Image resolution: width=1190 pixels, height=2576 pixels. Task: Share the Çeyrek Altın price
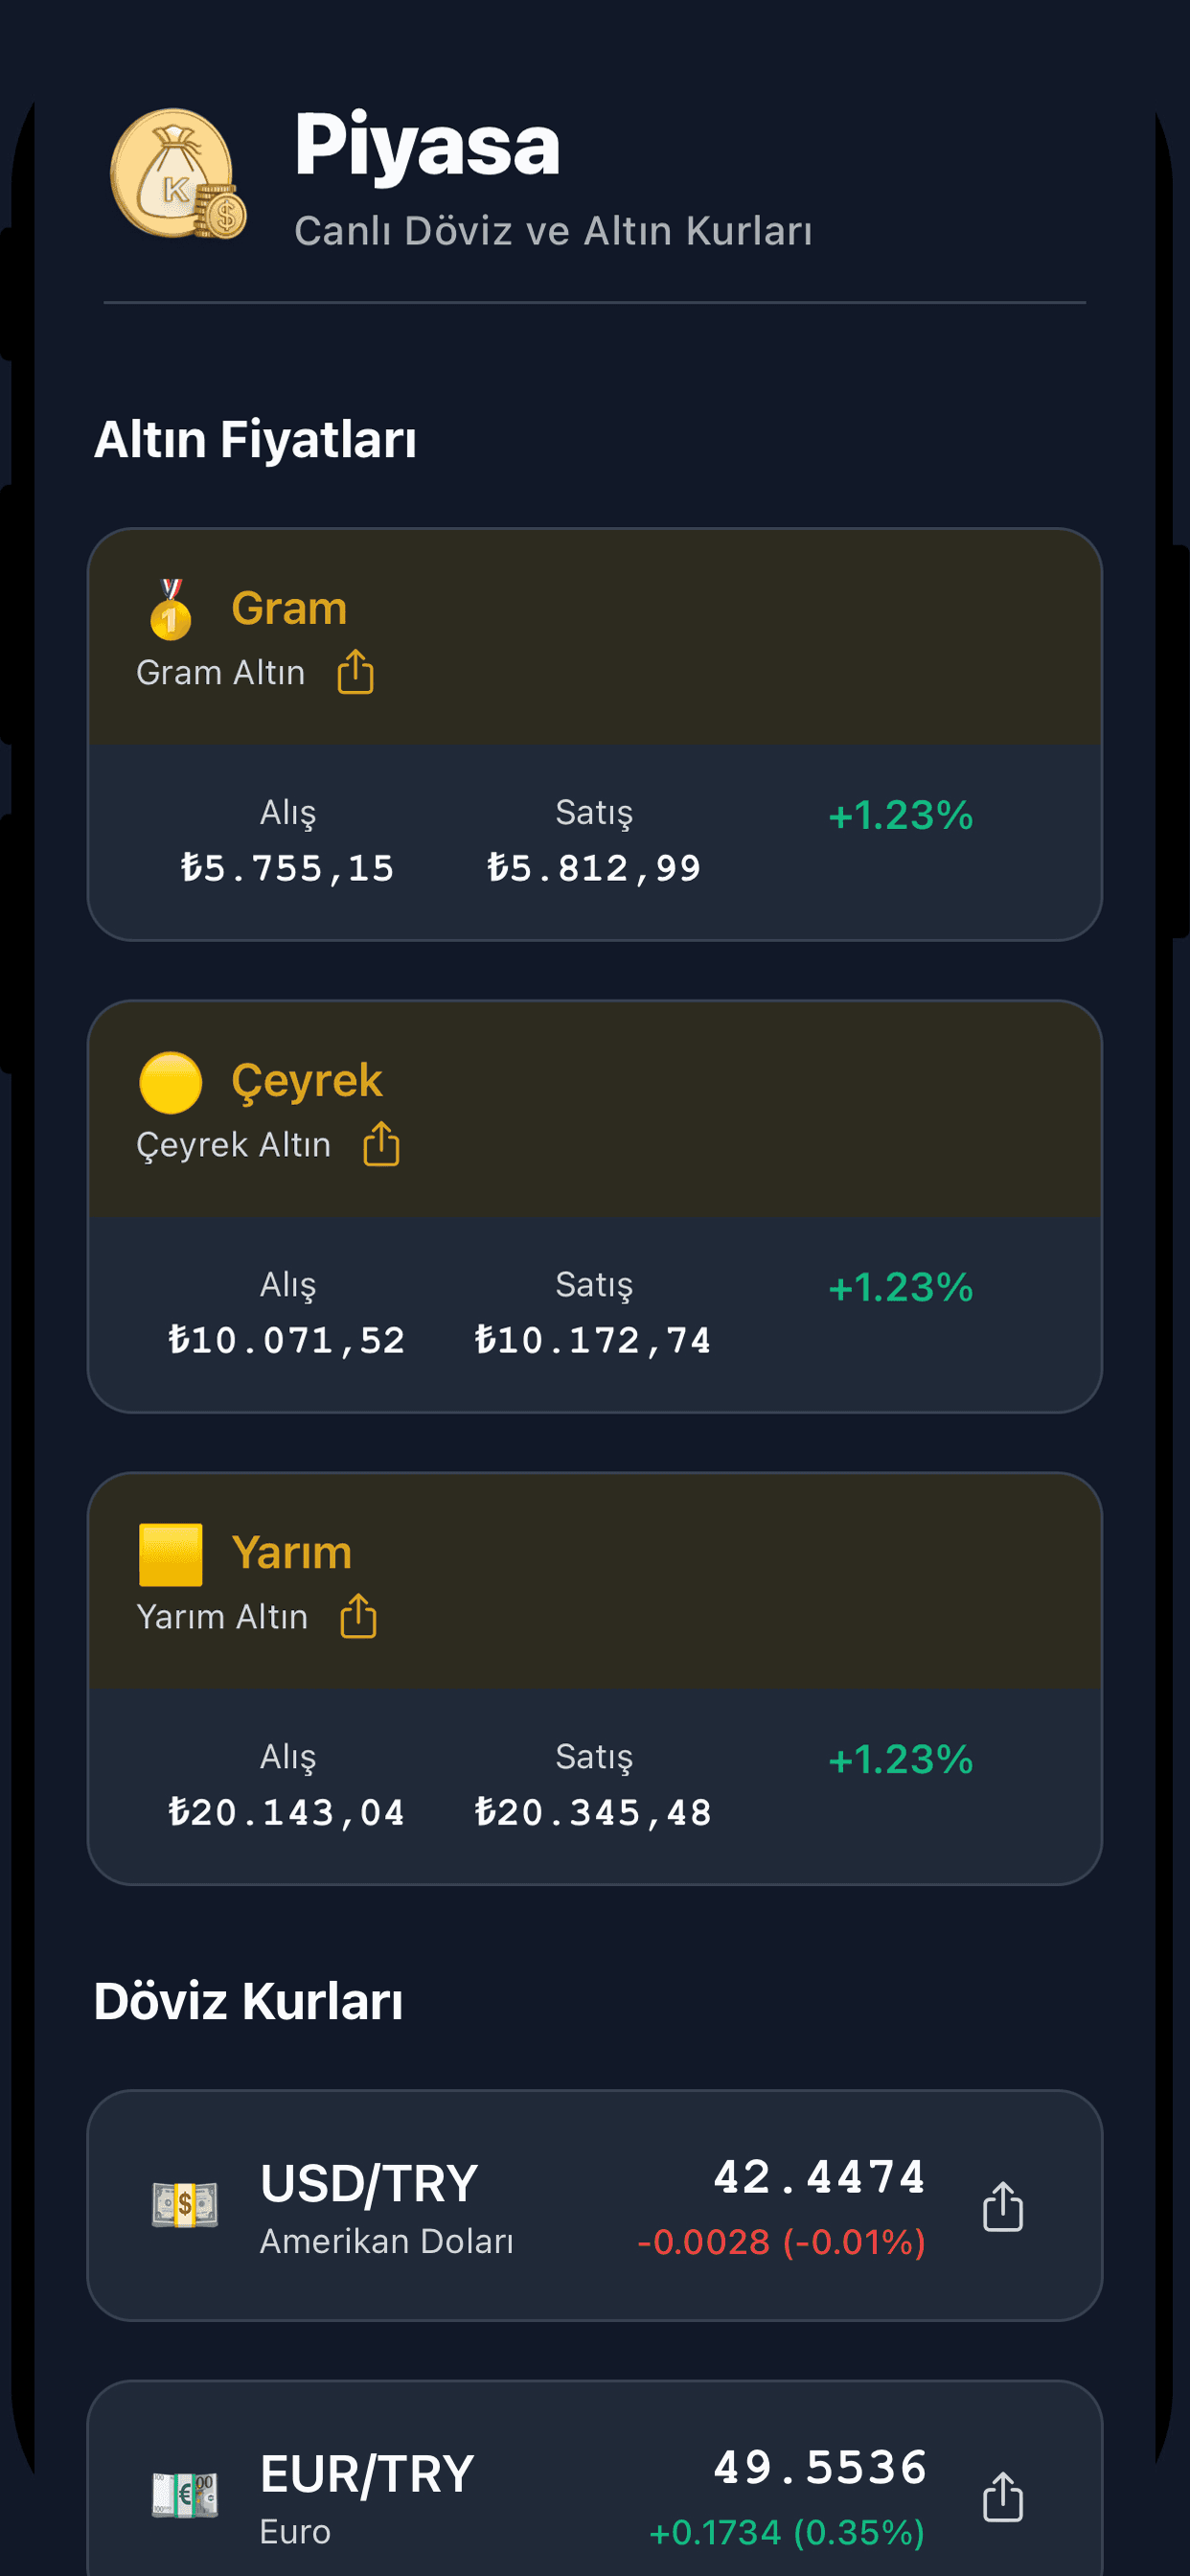click(x=381, y=1144)
